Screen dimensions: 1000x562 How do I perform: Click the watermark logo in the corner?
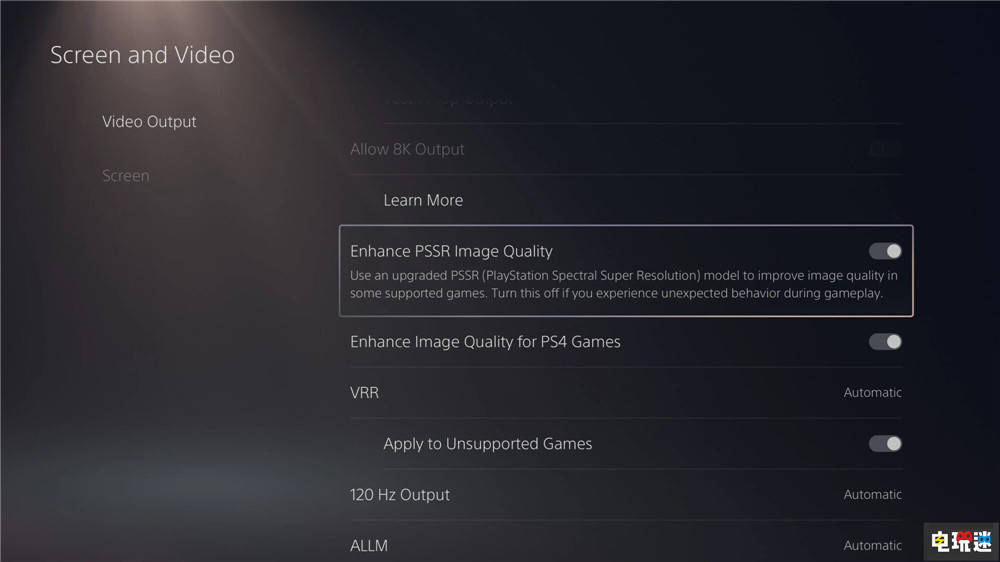coord(960,542)
